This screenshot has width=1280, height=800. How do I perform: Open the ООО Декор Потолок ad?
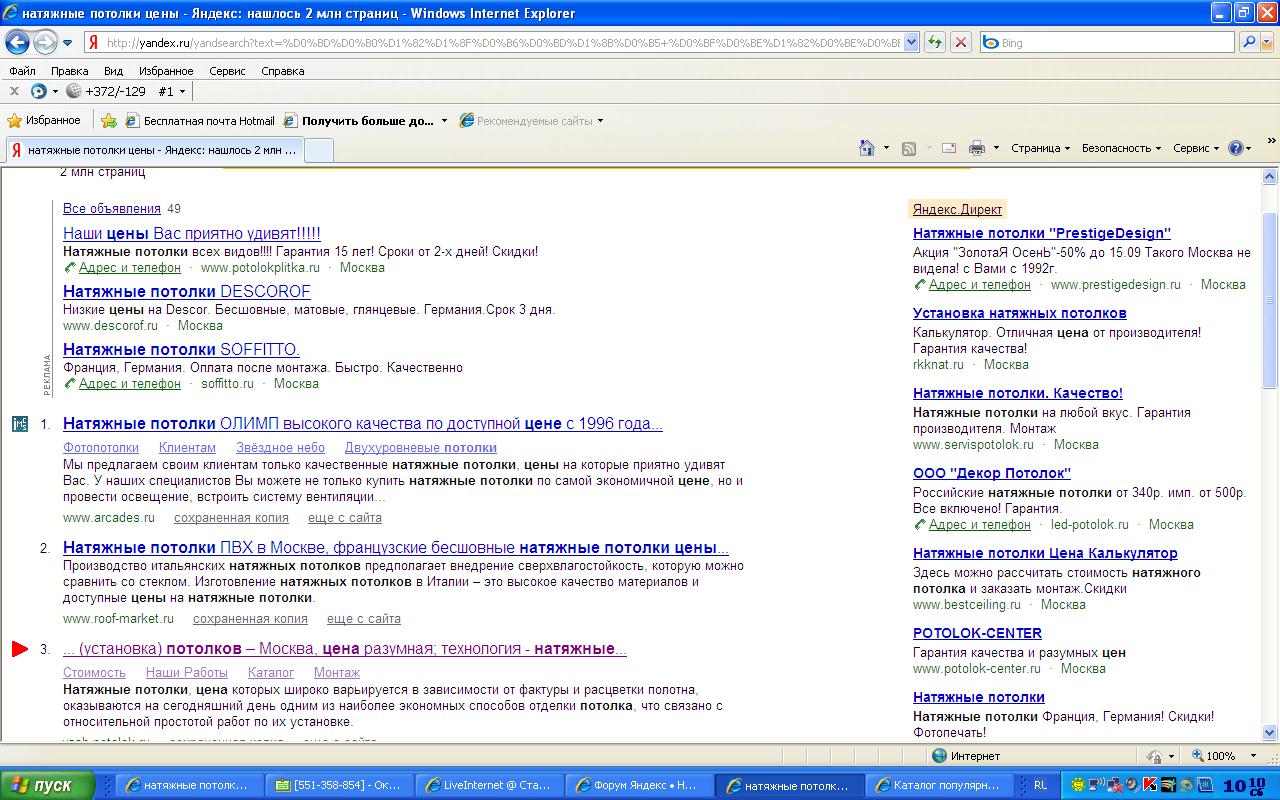992,473
